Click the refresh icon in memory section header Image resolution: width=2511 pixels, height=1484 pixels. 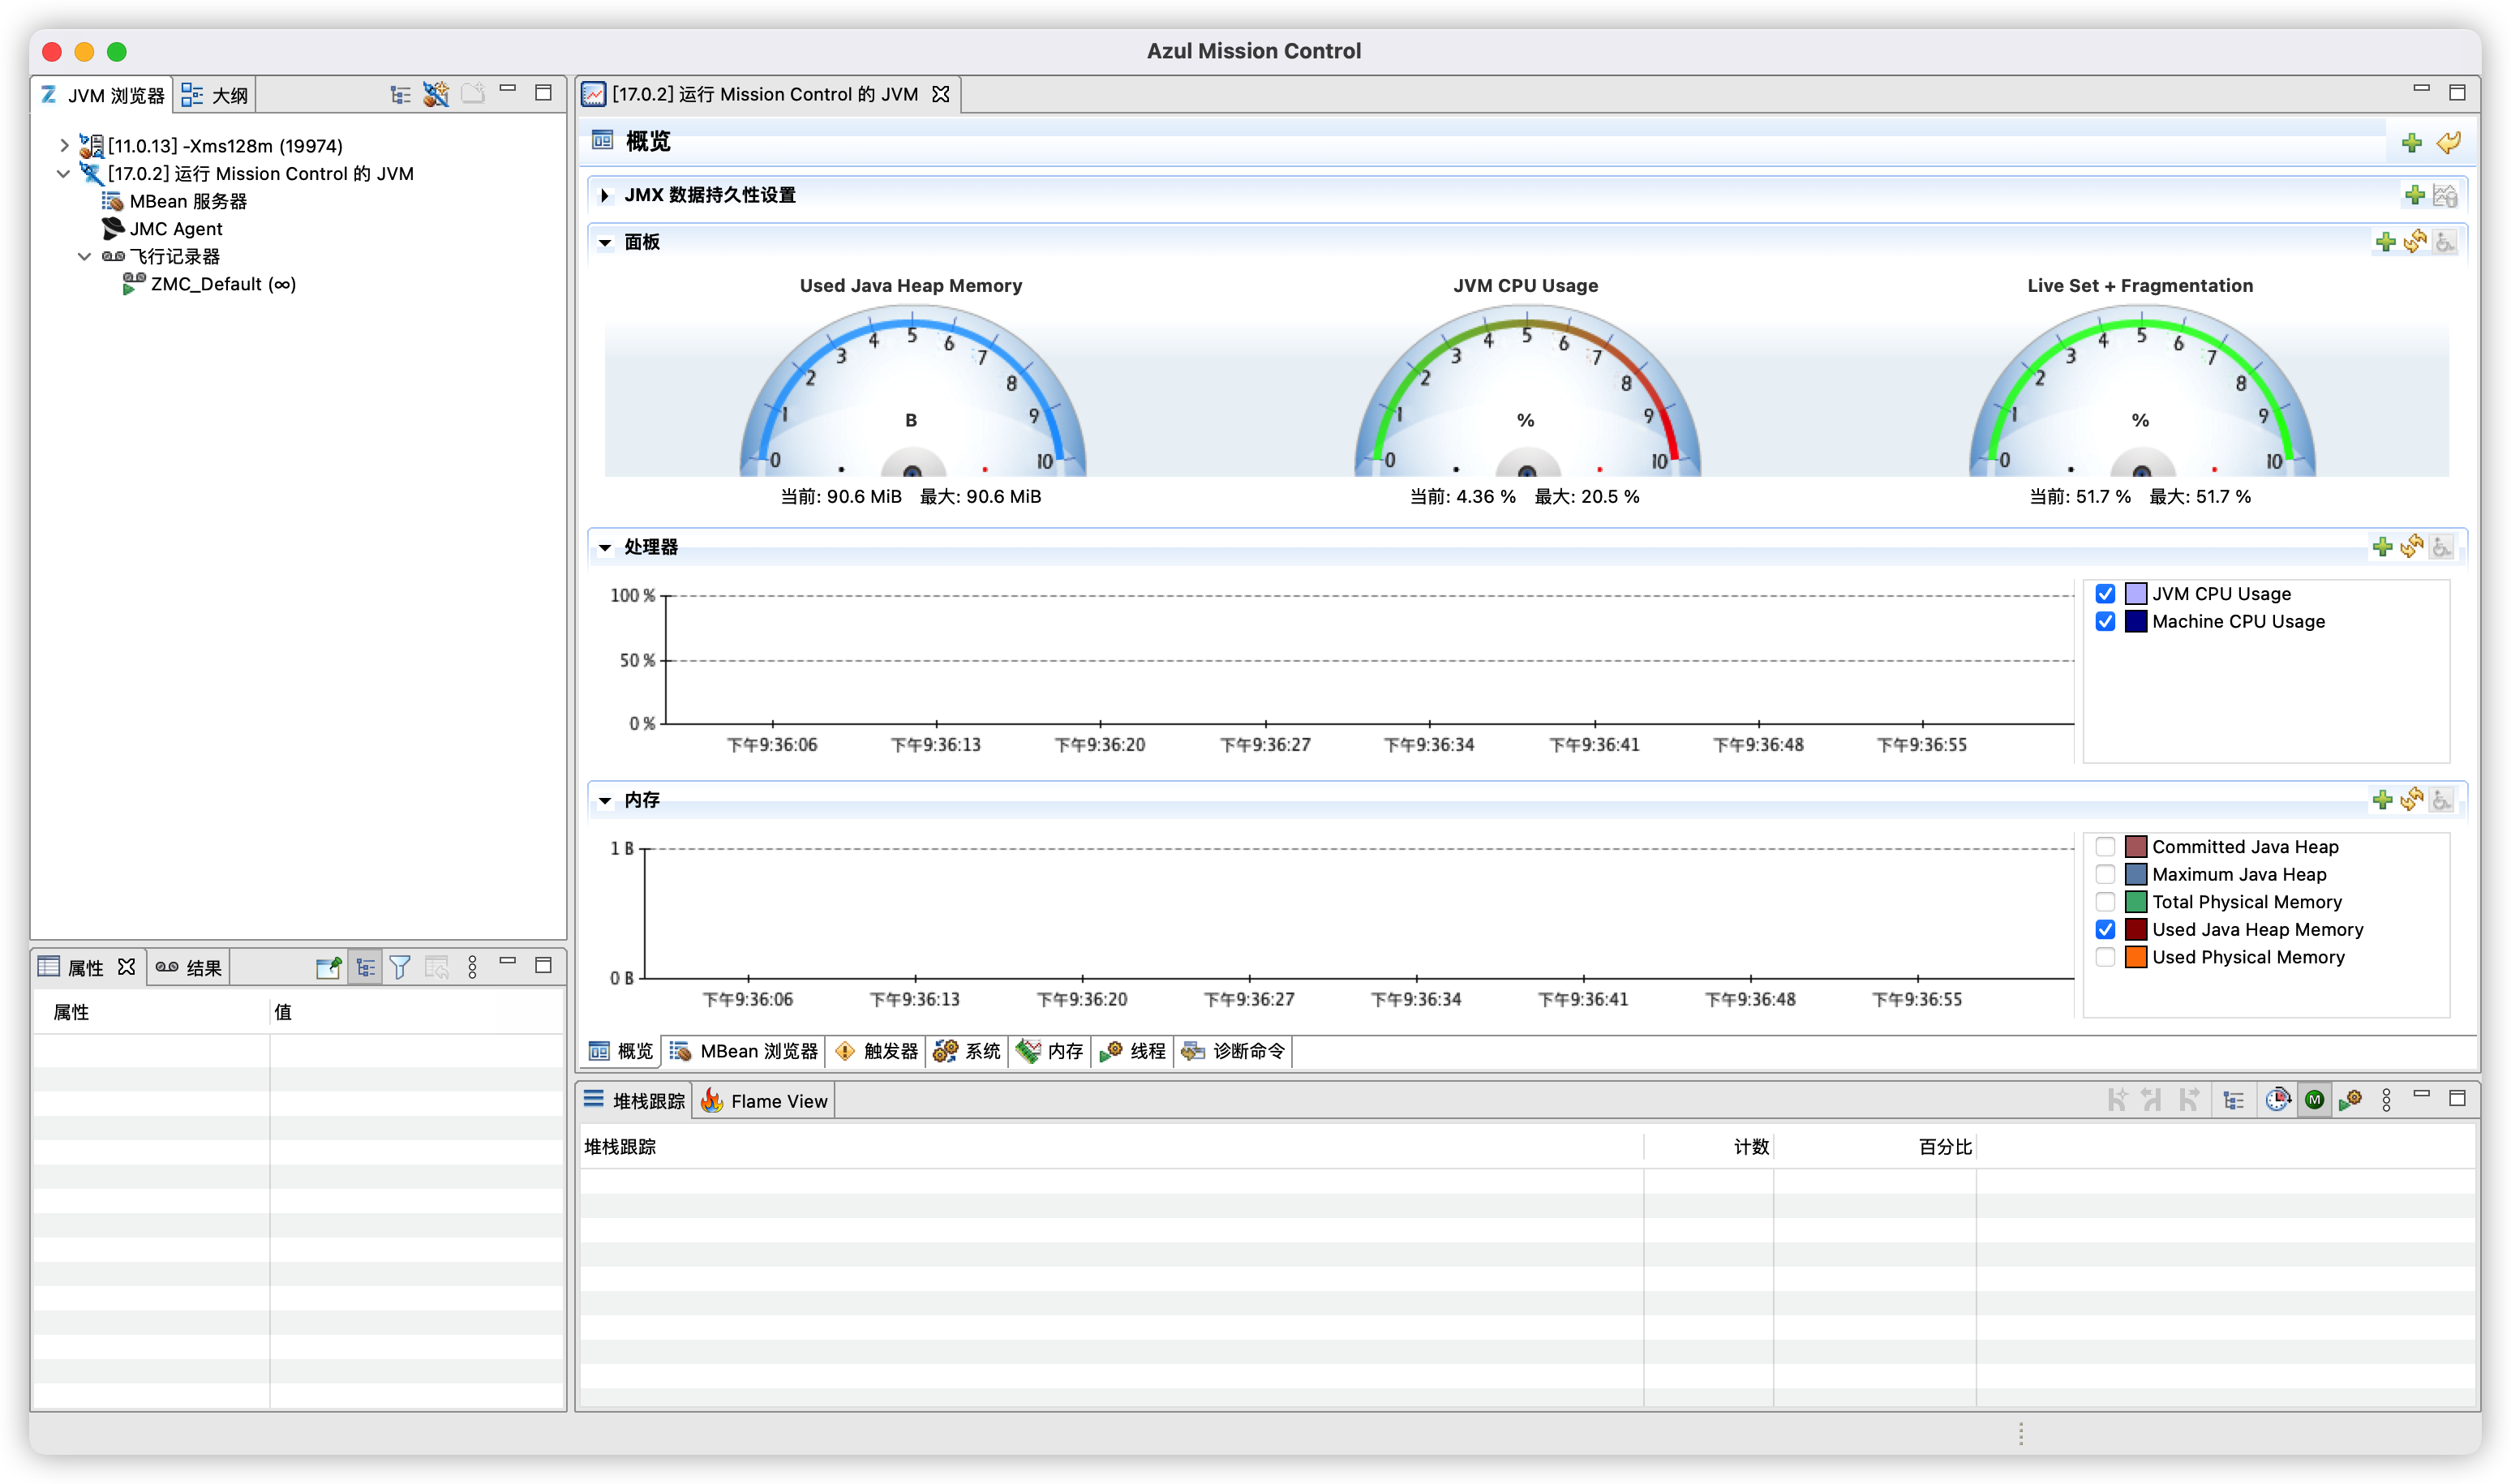(x=2412, y=799)
